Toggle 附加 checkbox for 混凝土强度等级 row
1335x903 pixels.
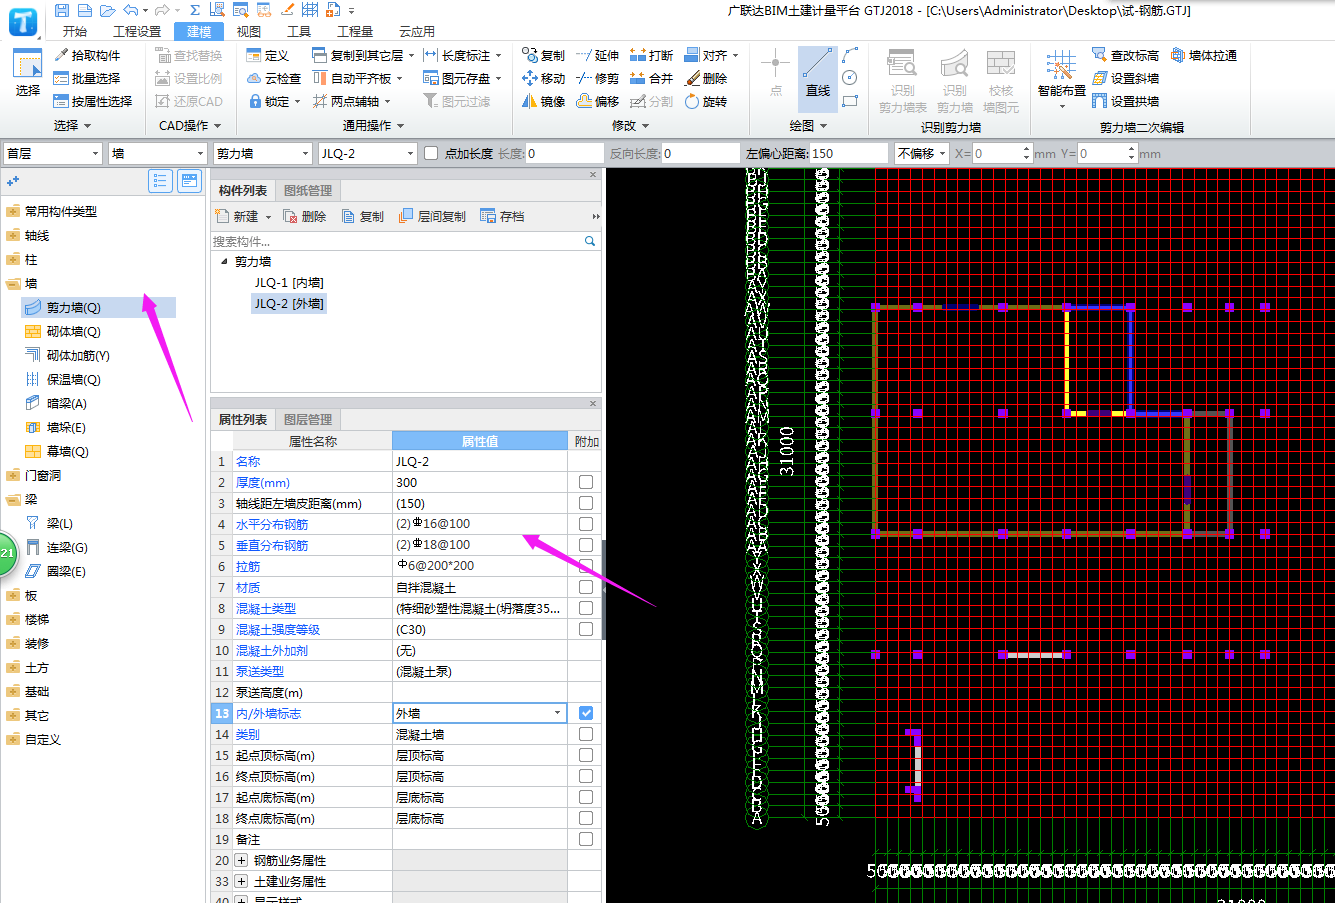pos(586,629)
